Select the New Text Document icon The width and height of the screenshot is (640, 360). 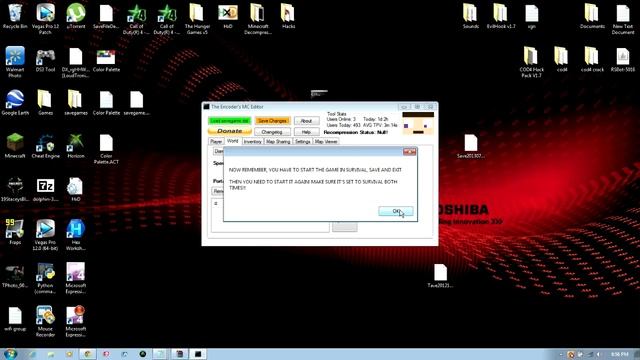pos(623,19)
